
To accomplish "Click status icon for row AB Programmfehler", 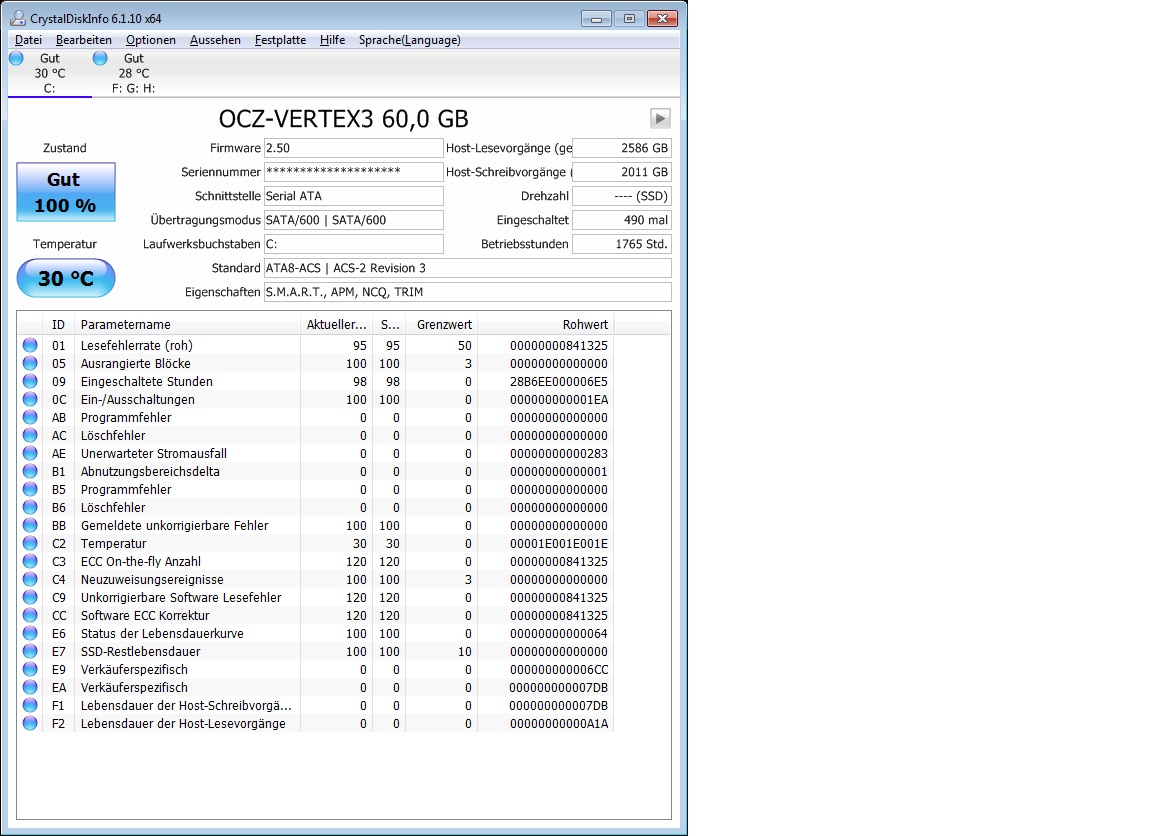I will pyautogui.click(x=30, y=417).
